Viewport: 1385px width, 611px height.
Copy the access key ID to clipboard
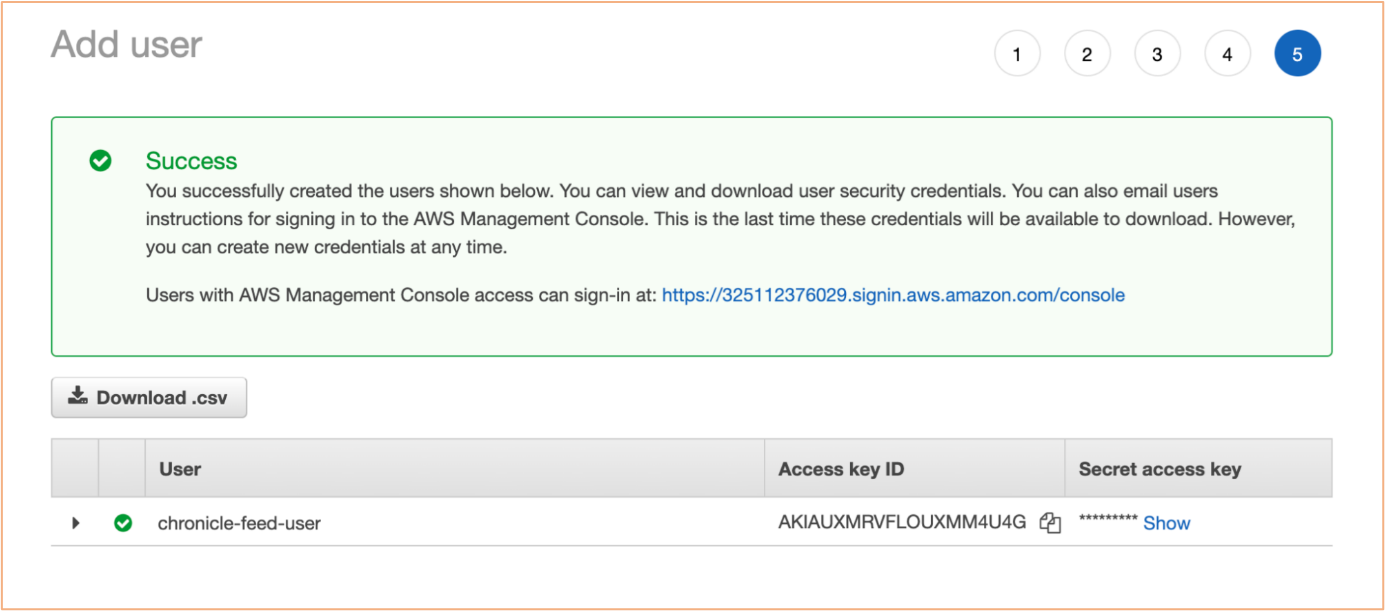(x=1050, y=523)
